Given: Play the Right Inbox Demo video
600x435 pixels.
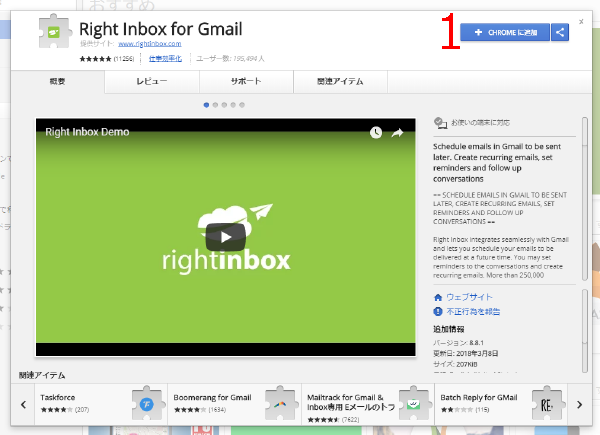Looking at the screenshot, I should (225, 237).
